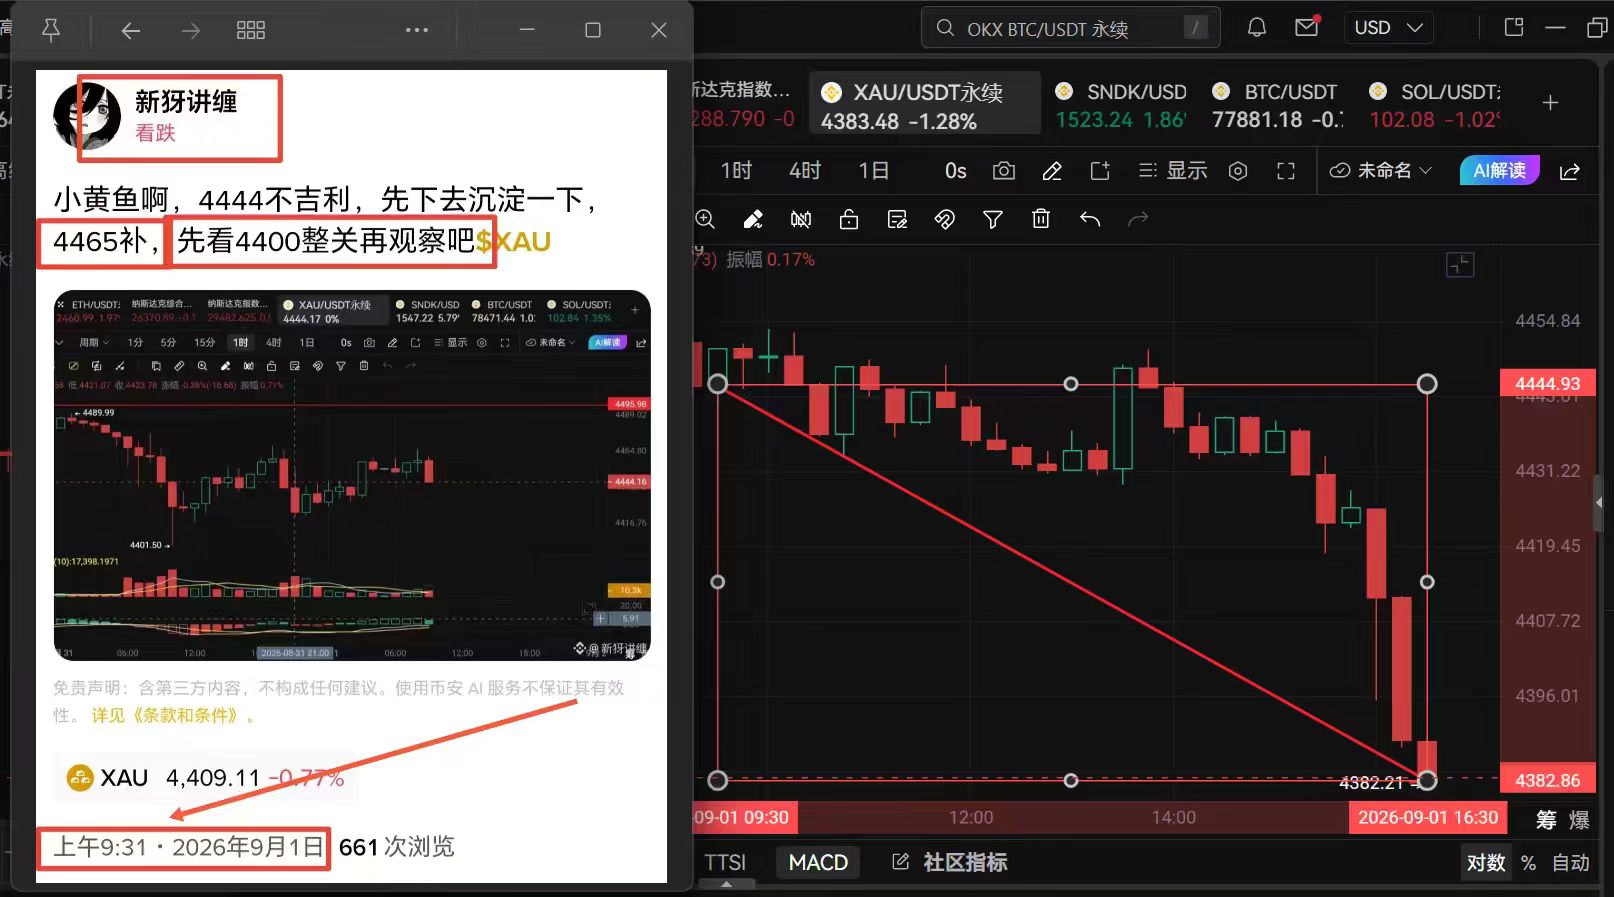
Task: Switch to the SNDK/USD tab
Action: (1120, 105)
